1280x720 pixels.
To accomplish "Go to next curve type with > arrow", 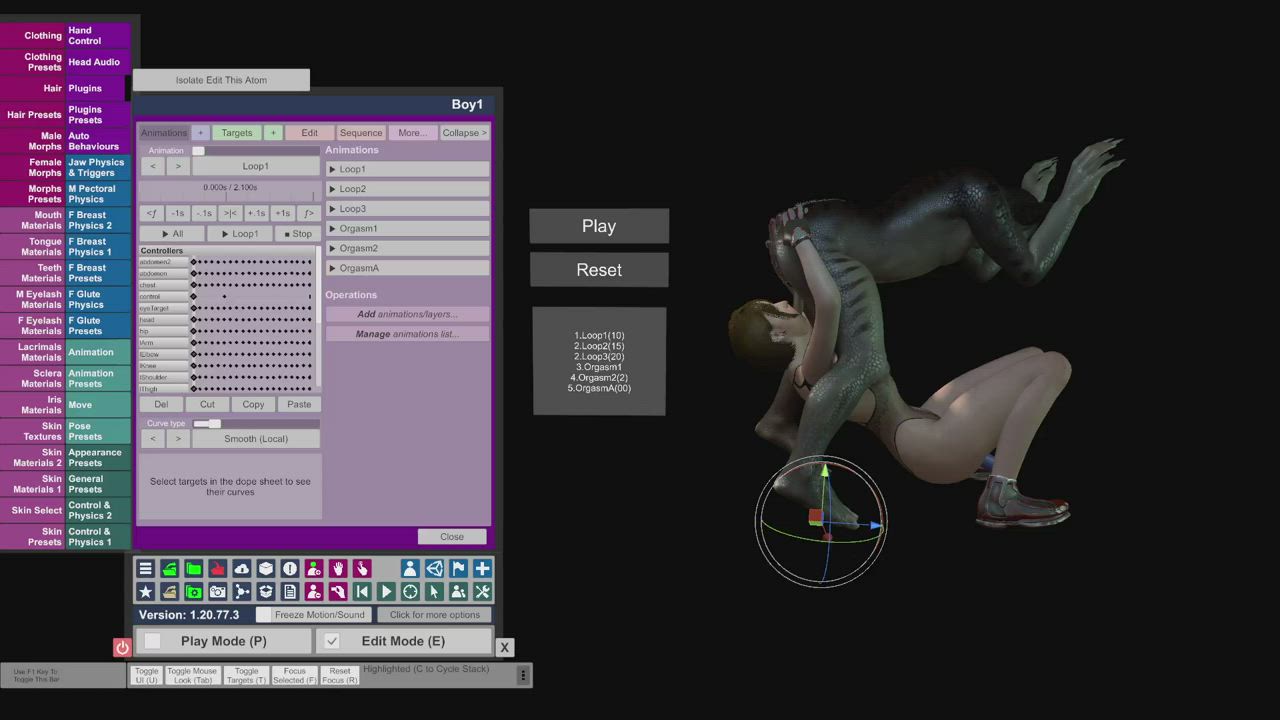I will [178, 439].
